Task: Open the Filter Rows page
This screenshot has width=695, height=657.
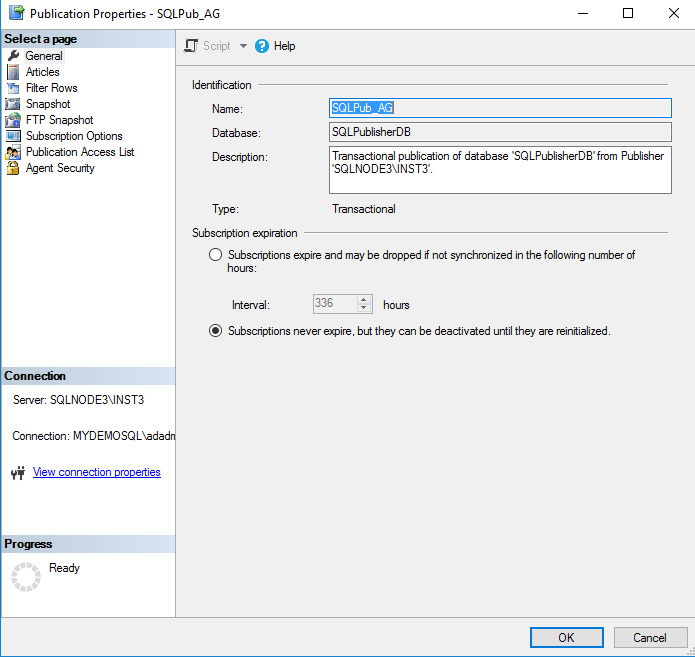Action: [52, 88]
